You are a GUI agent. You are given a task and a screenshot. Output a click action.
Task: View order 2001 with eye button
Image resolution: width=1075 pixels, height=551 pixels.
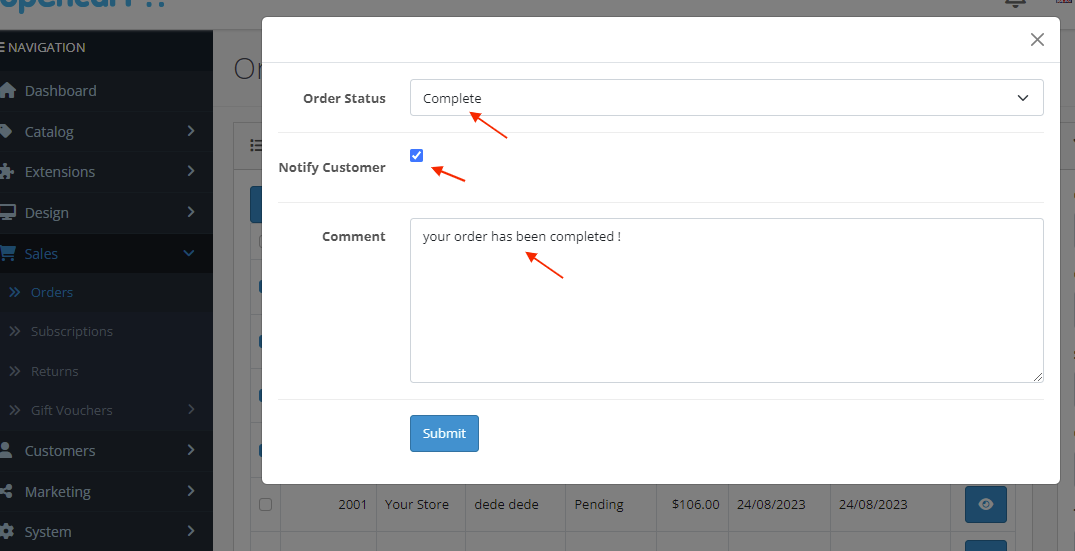point(985,505)
